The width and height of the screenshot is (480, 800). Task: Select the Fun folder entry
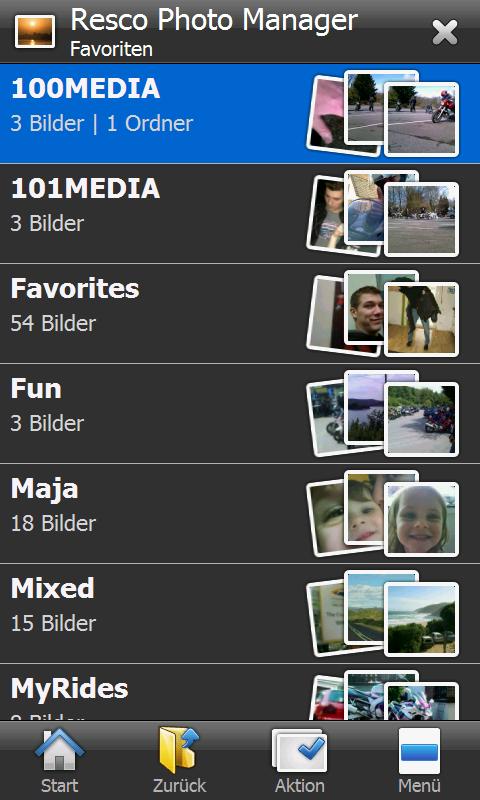point(240,413)
